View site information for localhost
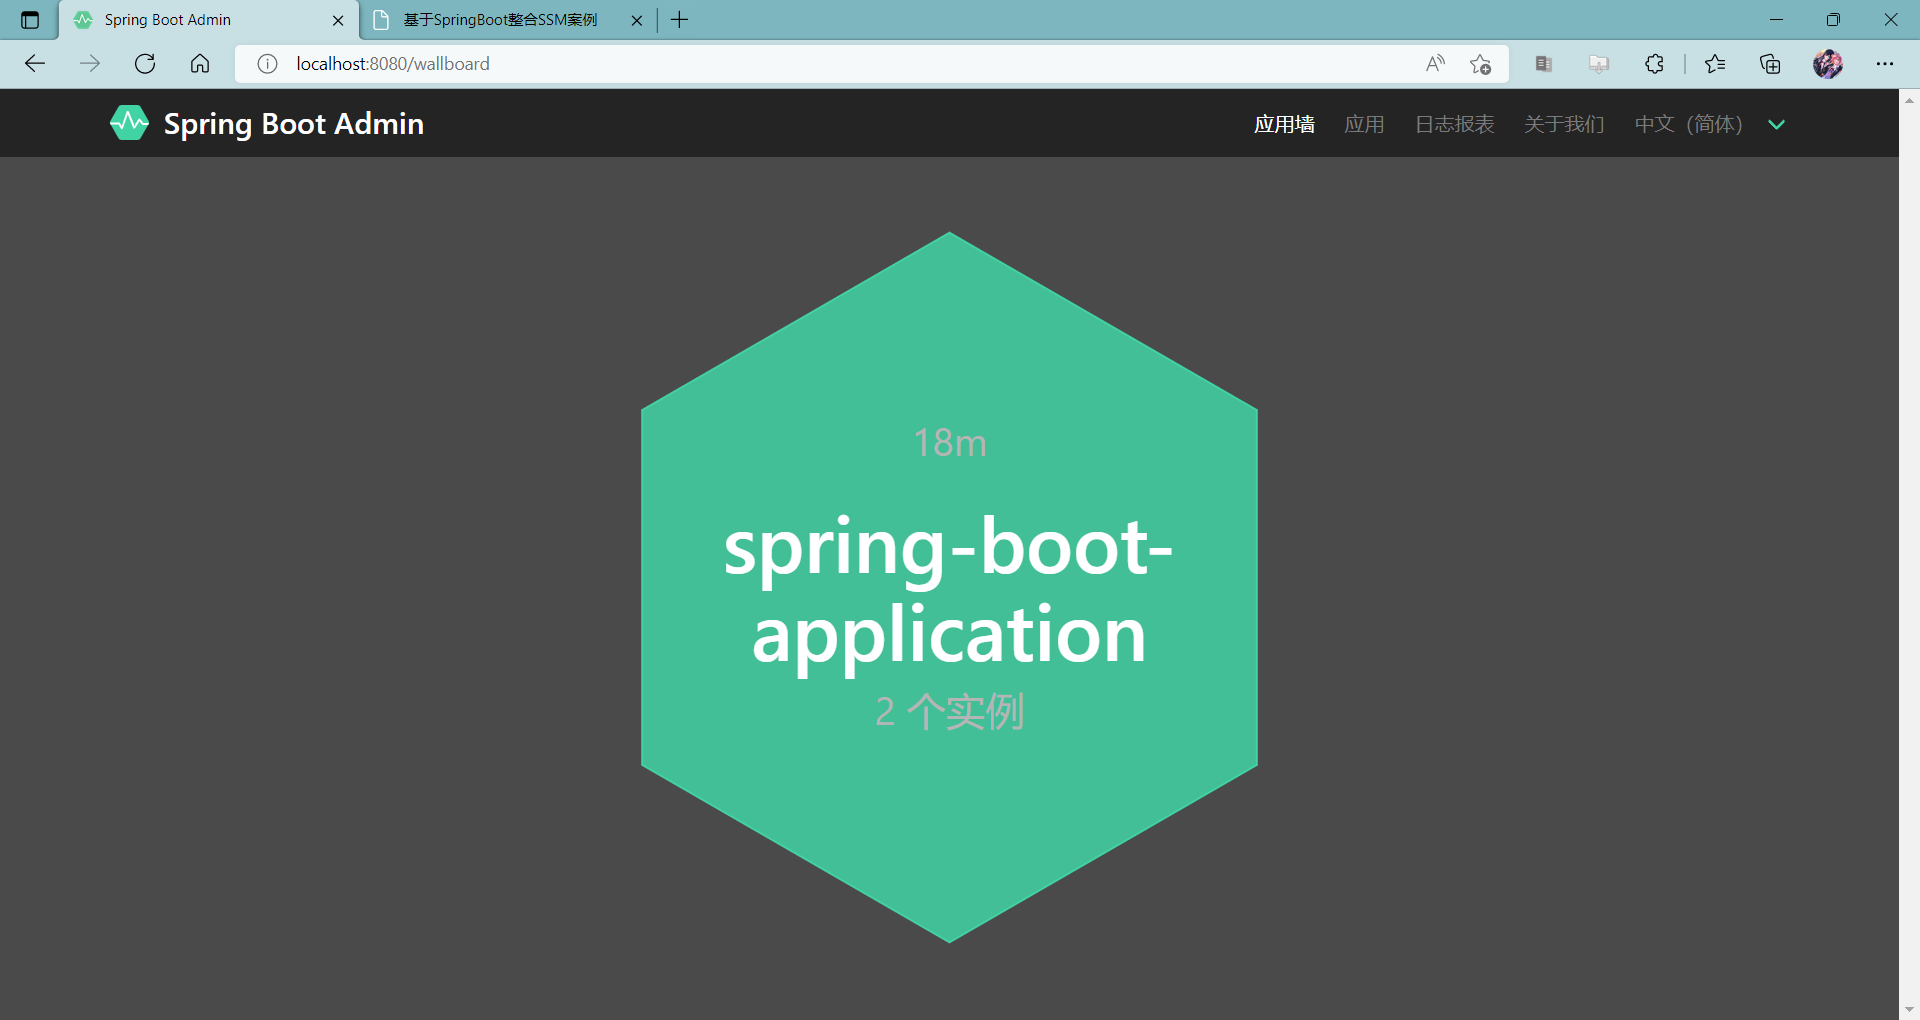Image resolution: width=1920 pixels, height=1020 pixels. (x=267, y=64)
